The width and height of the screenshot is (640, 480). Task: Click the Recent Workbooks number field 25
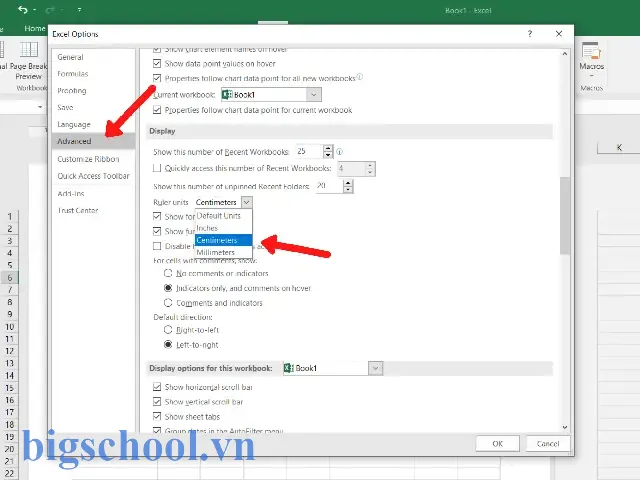pyautogui.click(x=309, y=151)
